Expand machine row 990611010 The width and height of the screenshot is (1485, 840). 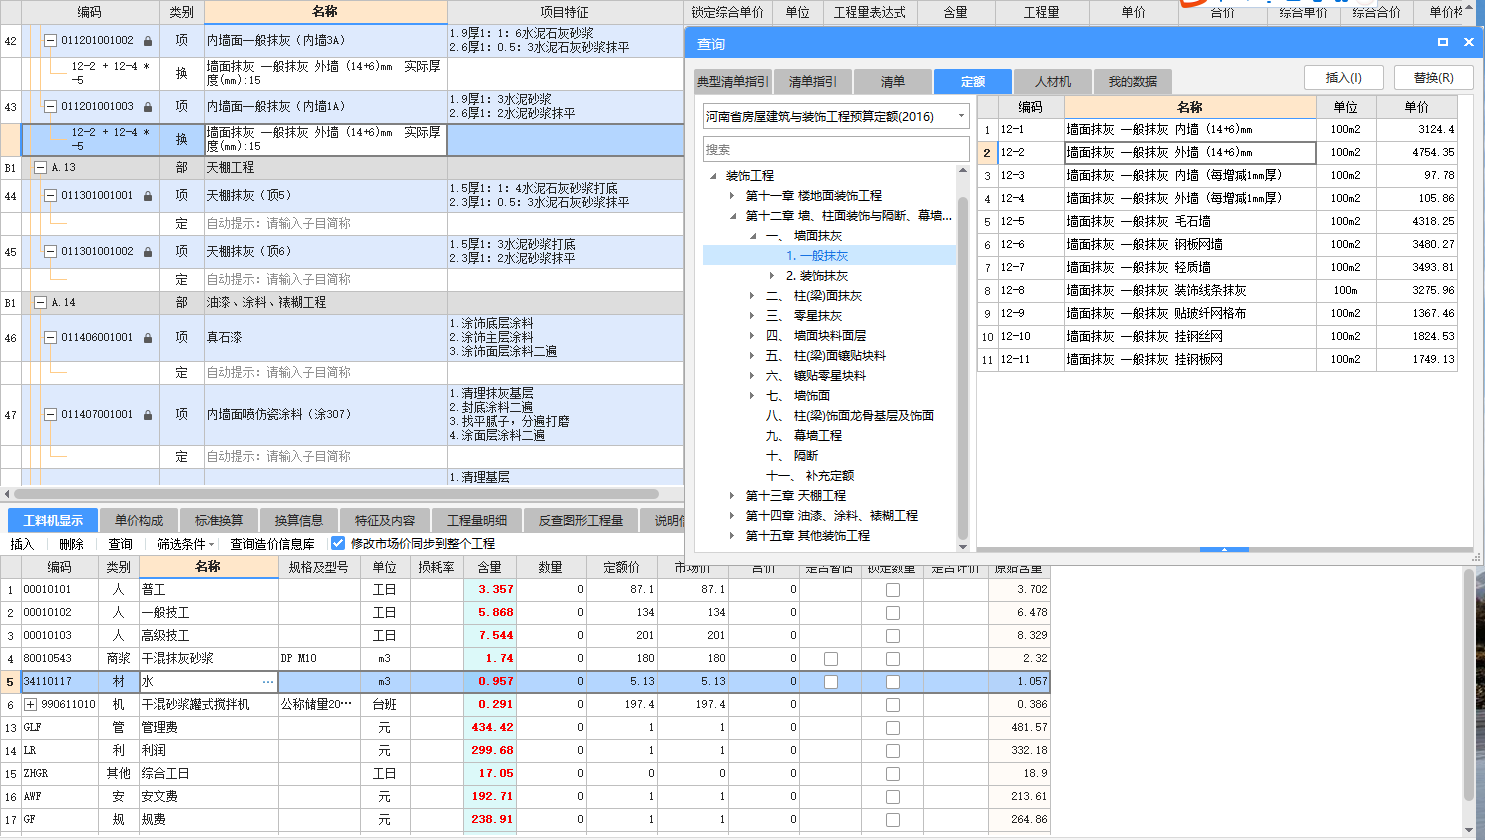[31, 705]
